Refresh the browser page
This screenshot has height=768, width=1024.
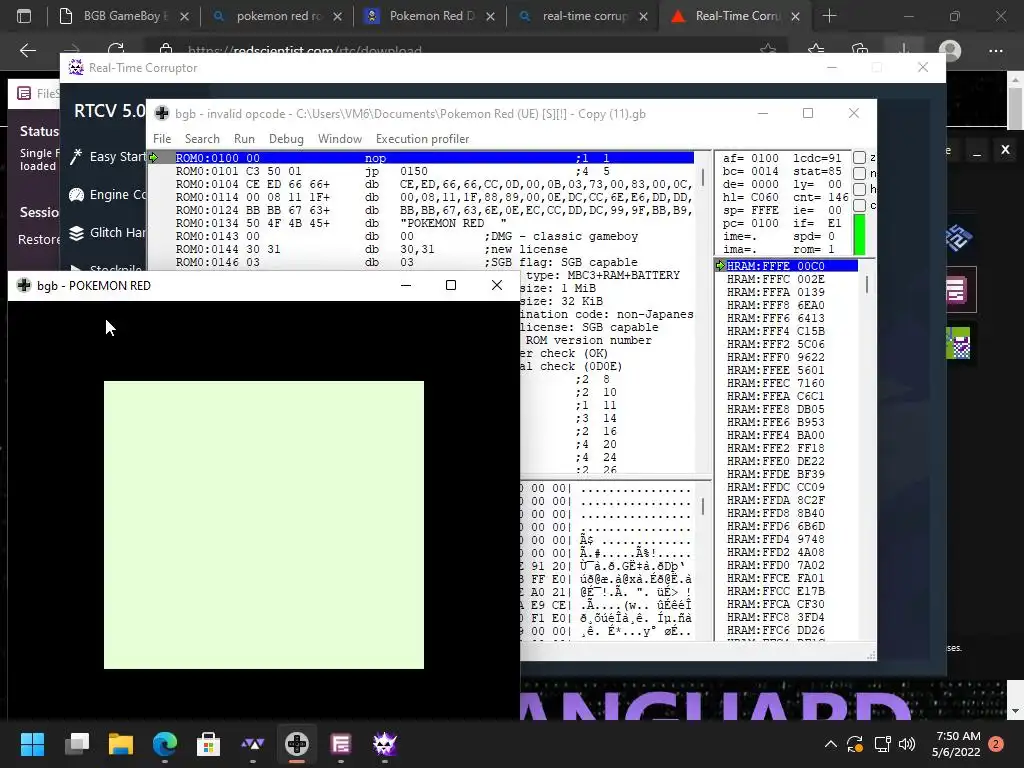click(116, 50)
